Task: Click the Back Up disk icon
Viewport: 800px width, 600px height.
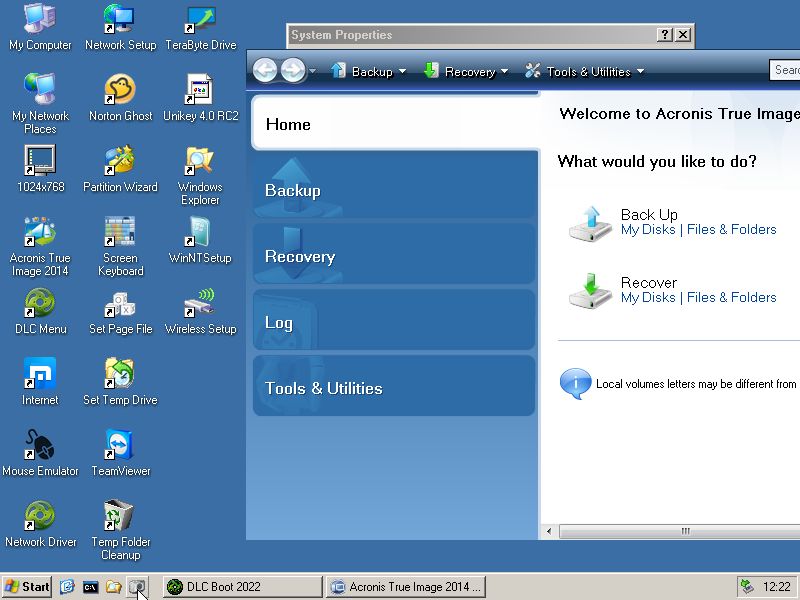Action: click(590, 223)
